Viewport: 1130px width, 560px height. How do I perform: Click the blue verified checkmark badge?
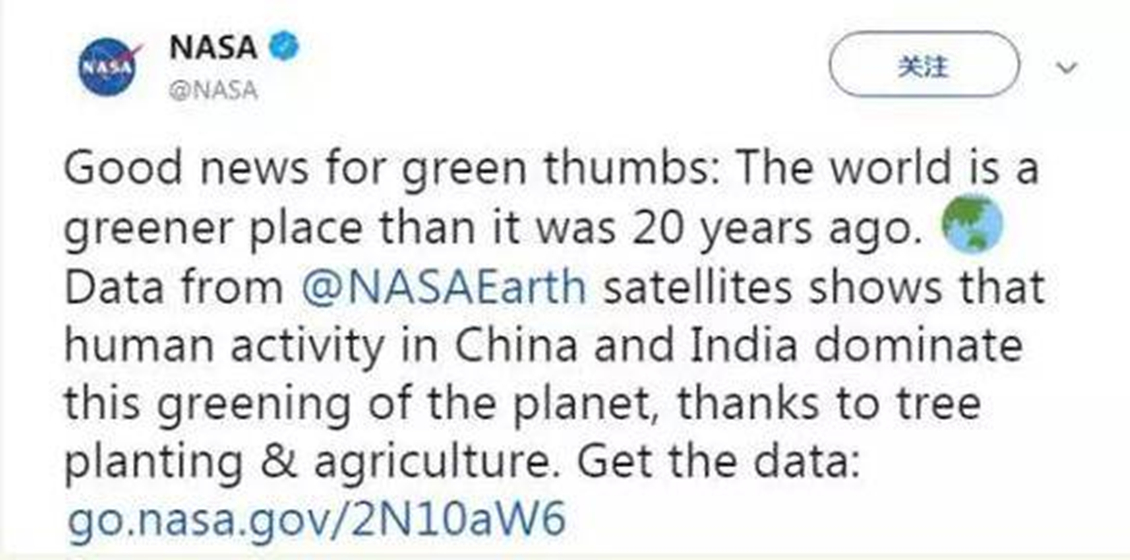click(285, 47)
